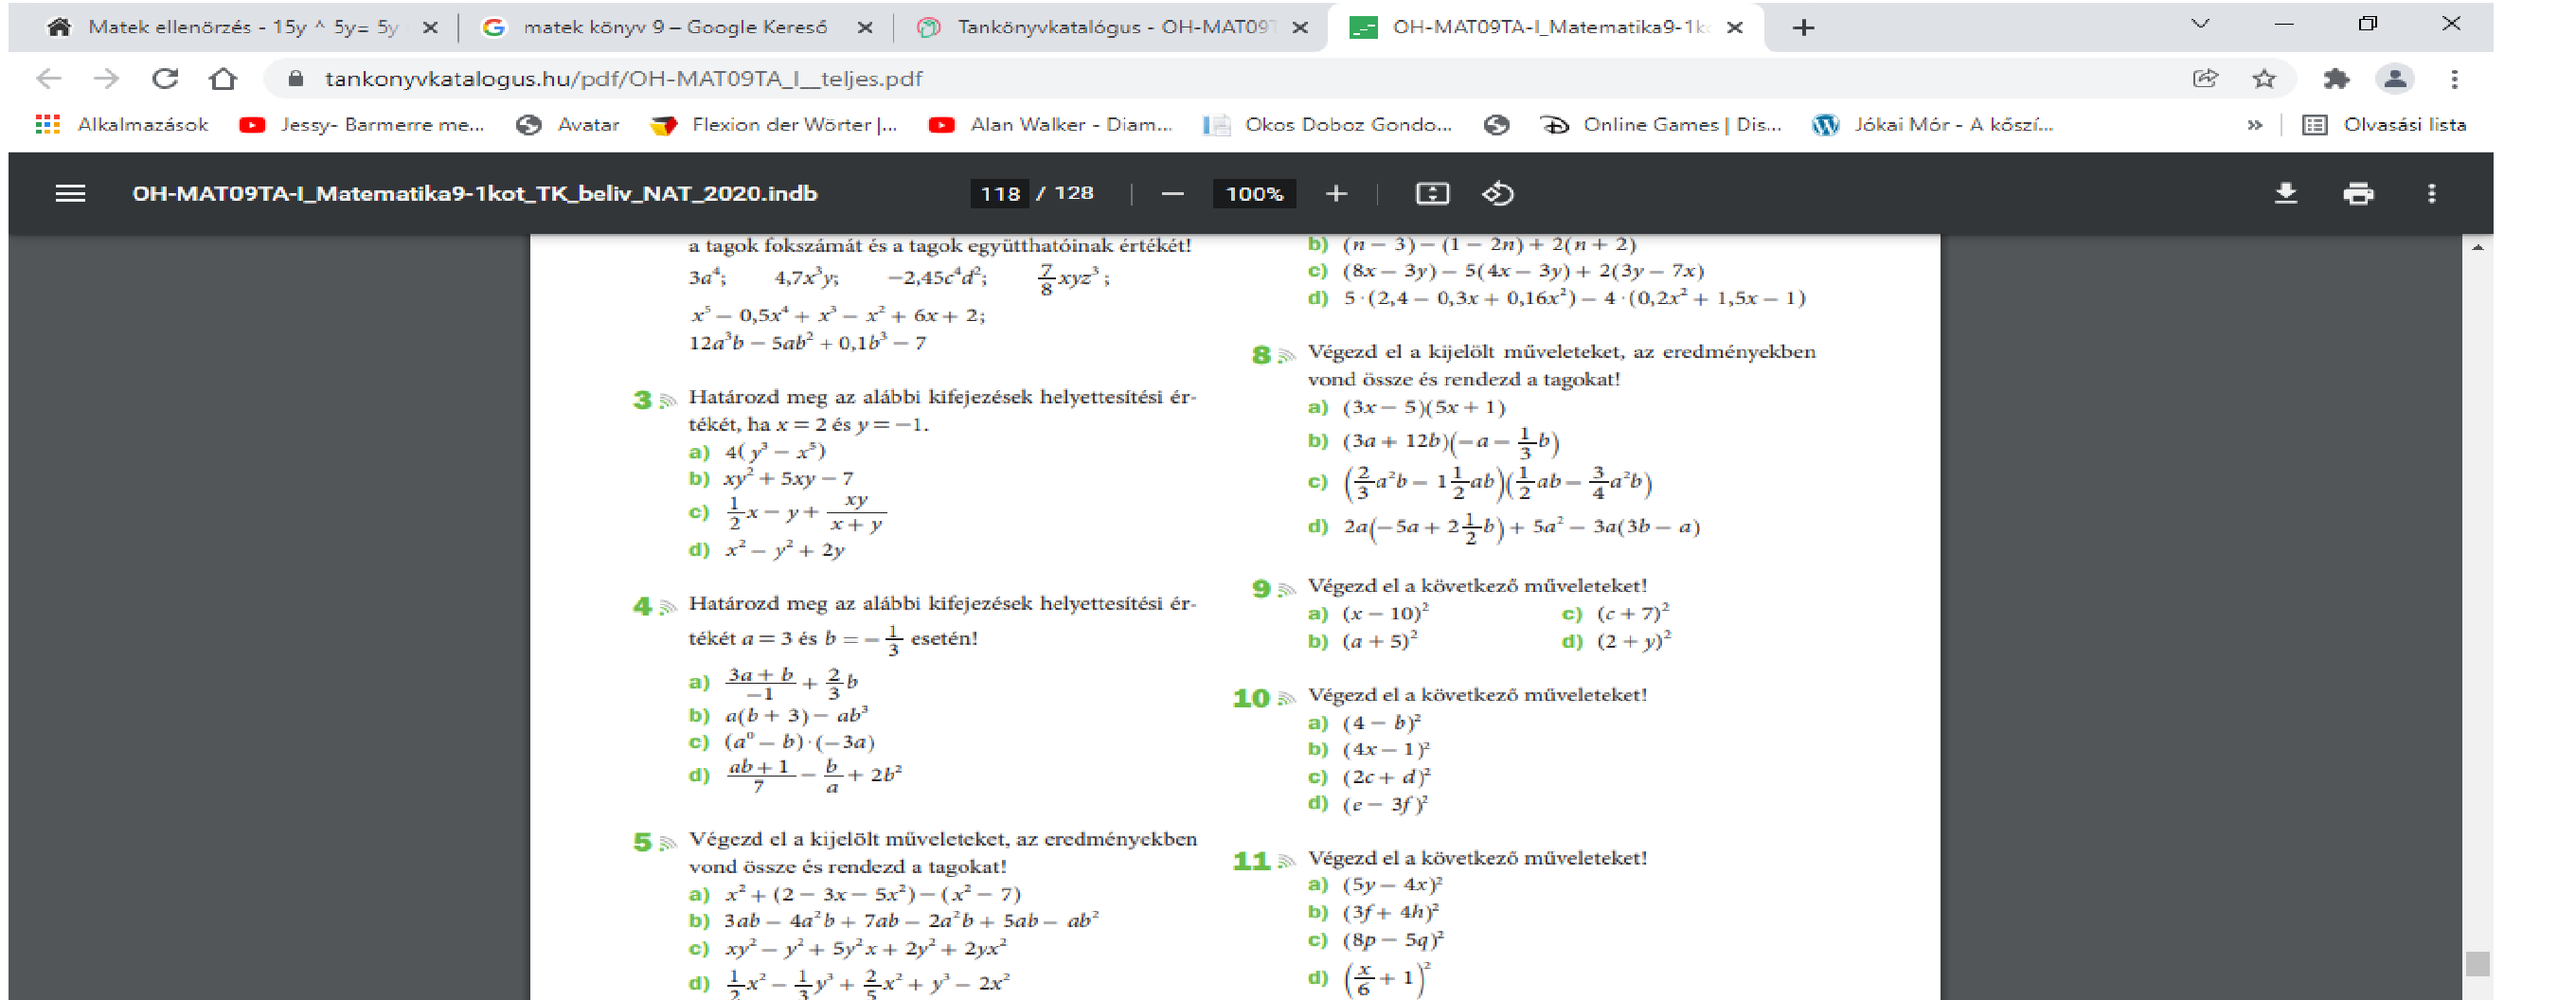Click the fit to page icon

(1432, 194)
